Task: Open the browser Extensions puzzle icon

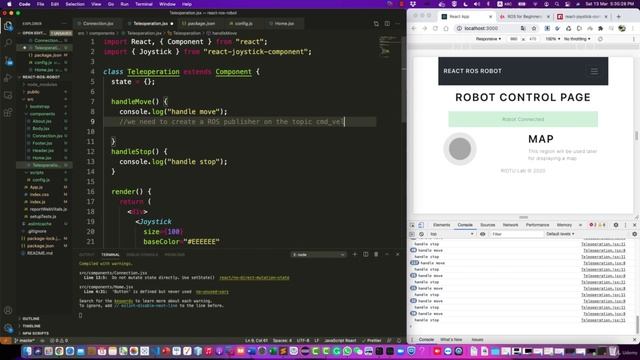Action: click(x=600, y=28)
